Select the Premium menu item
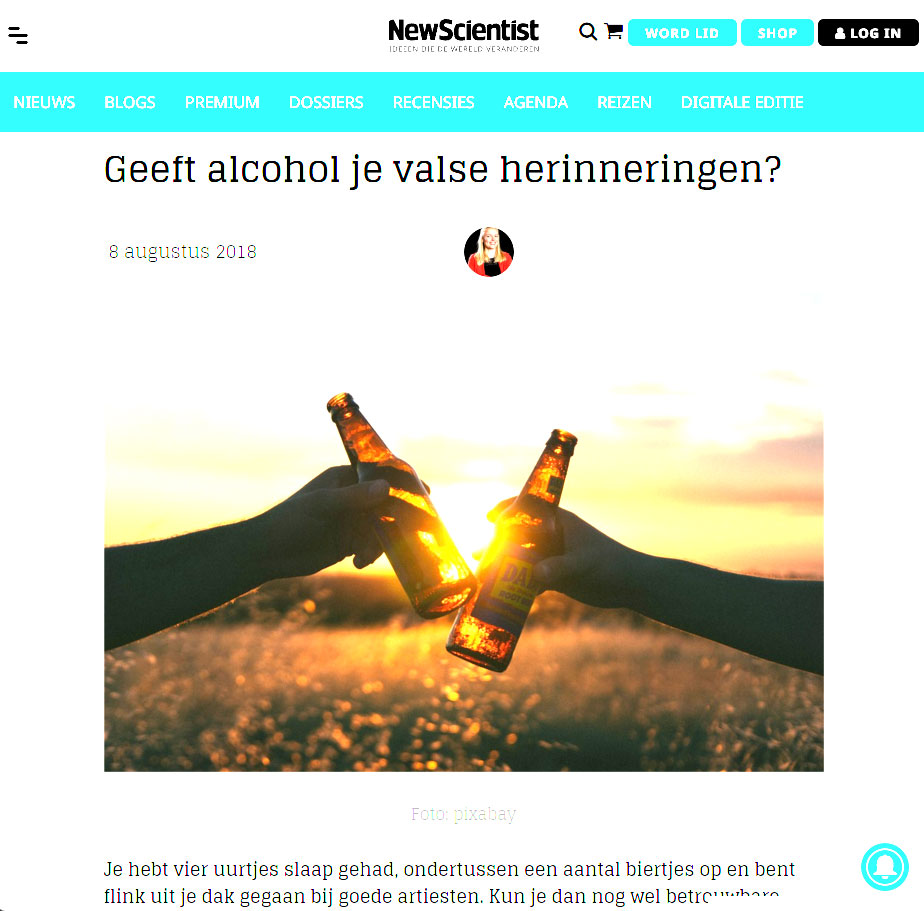924x911 pixels. tap(222, 103)
